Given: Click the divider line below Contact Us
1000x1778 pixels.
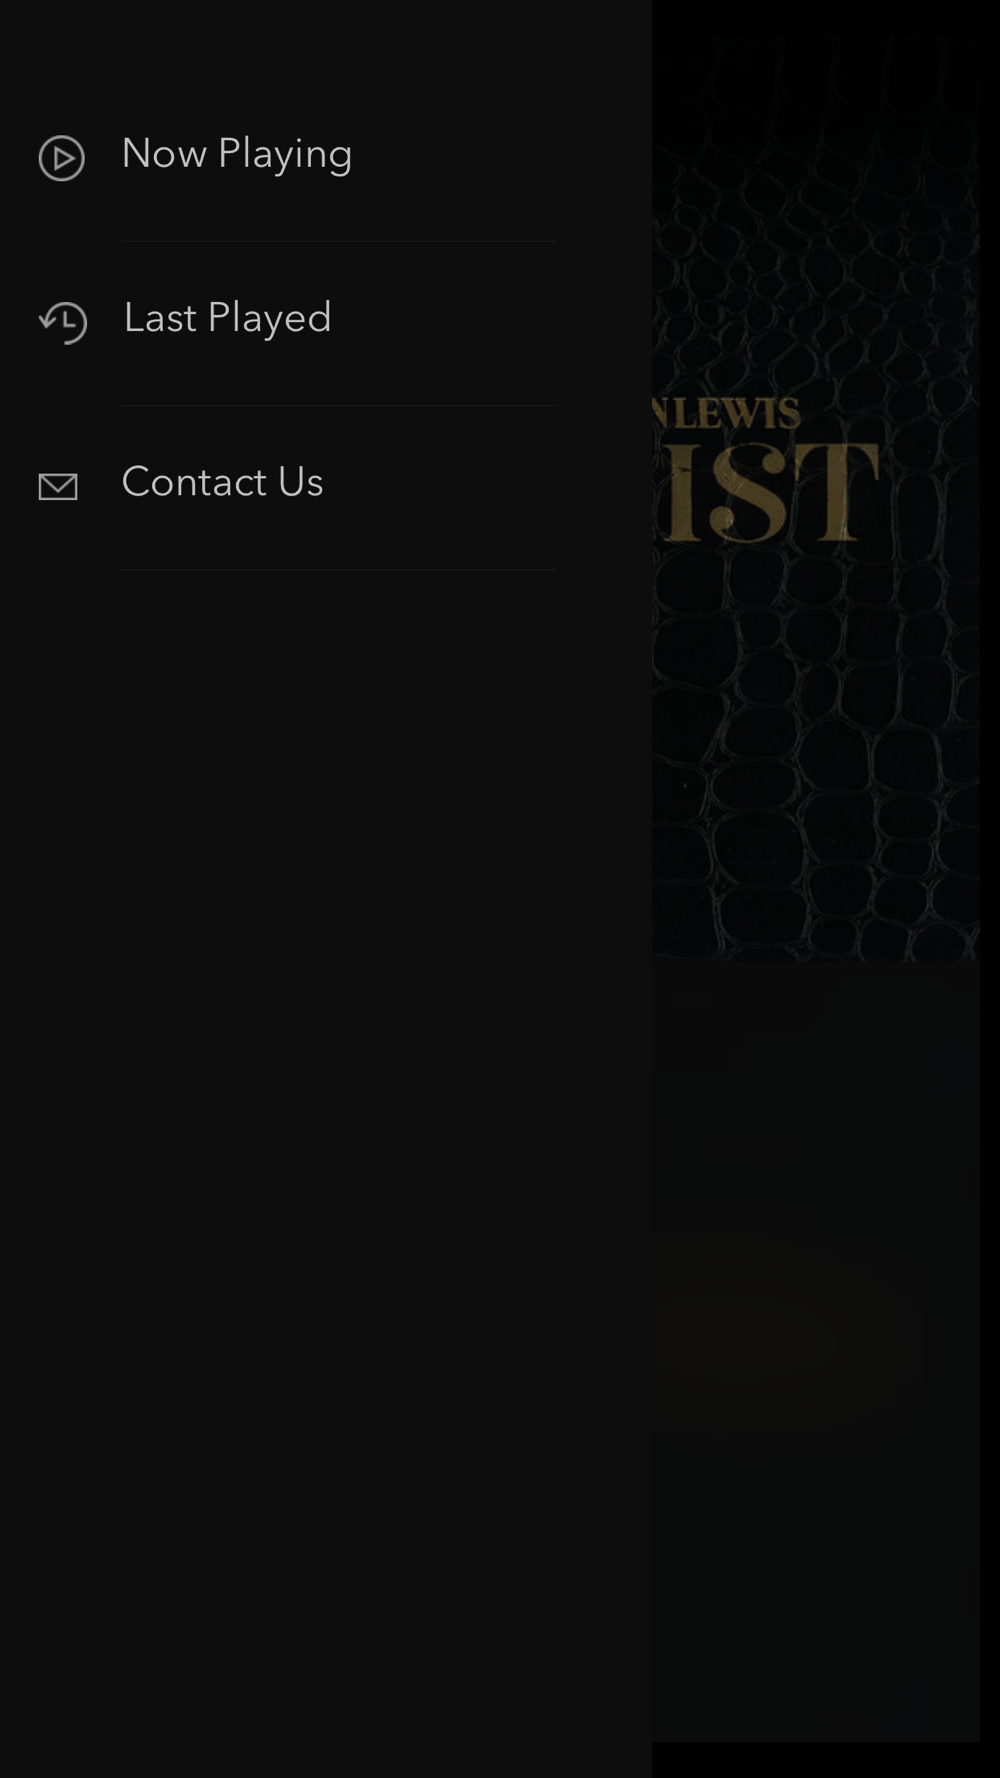Looking at the screenshot, I should 338,569.
